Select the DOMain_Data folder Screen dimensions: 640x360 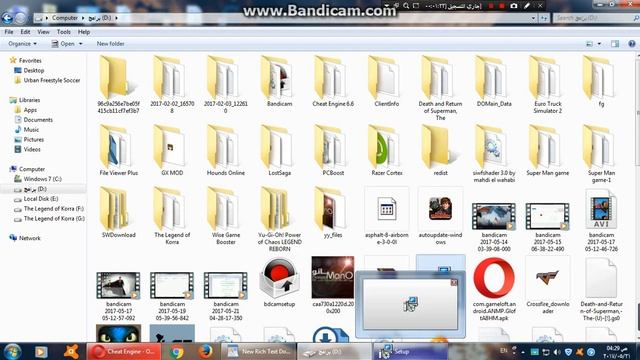click(494, 82)
